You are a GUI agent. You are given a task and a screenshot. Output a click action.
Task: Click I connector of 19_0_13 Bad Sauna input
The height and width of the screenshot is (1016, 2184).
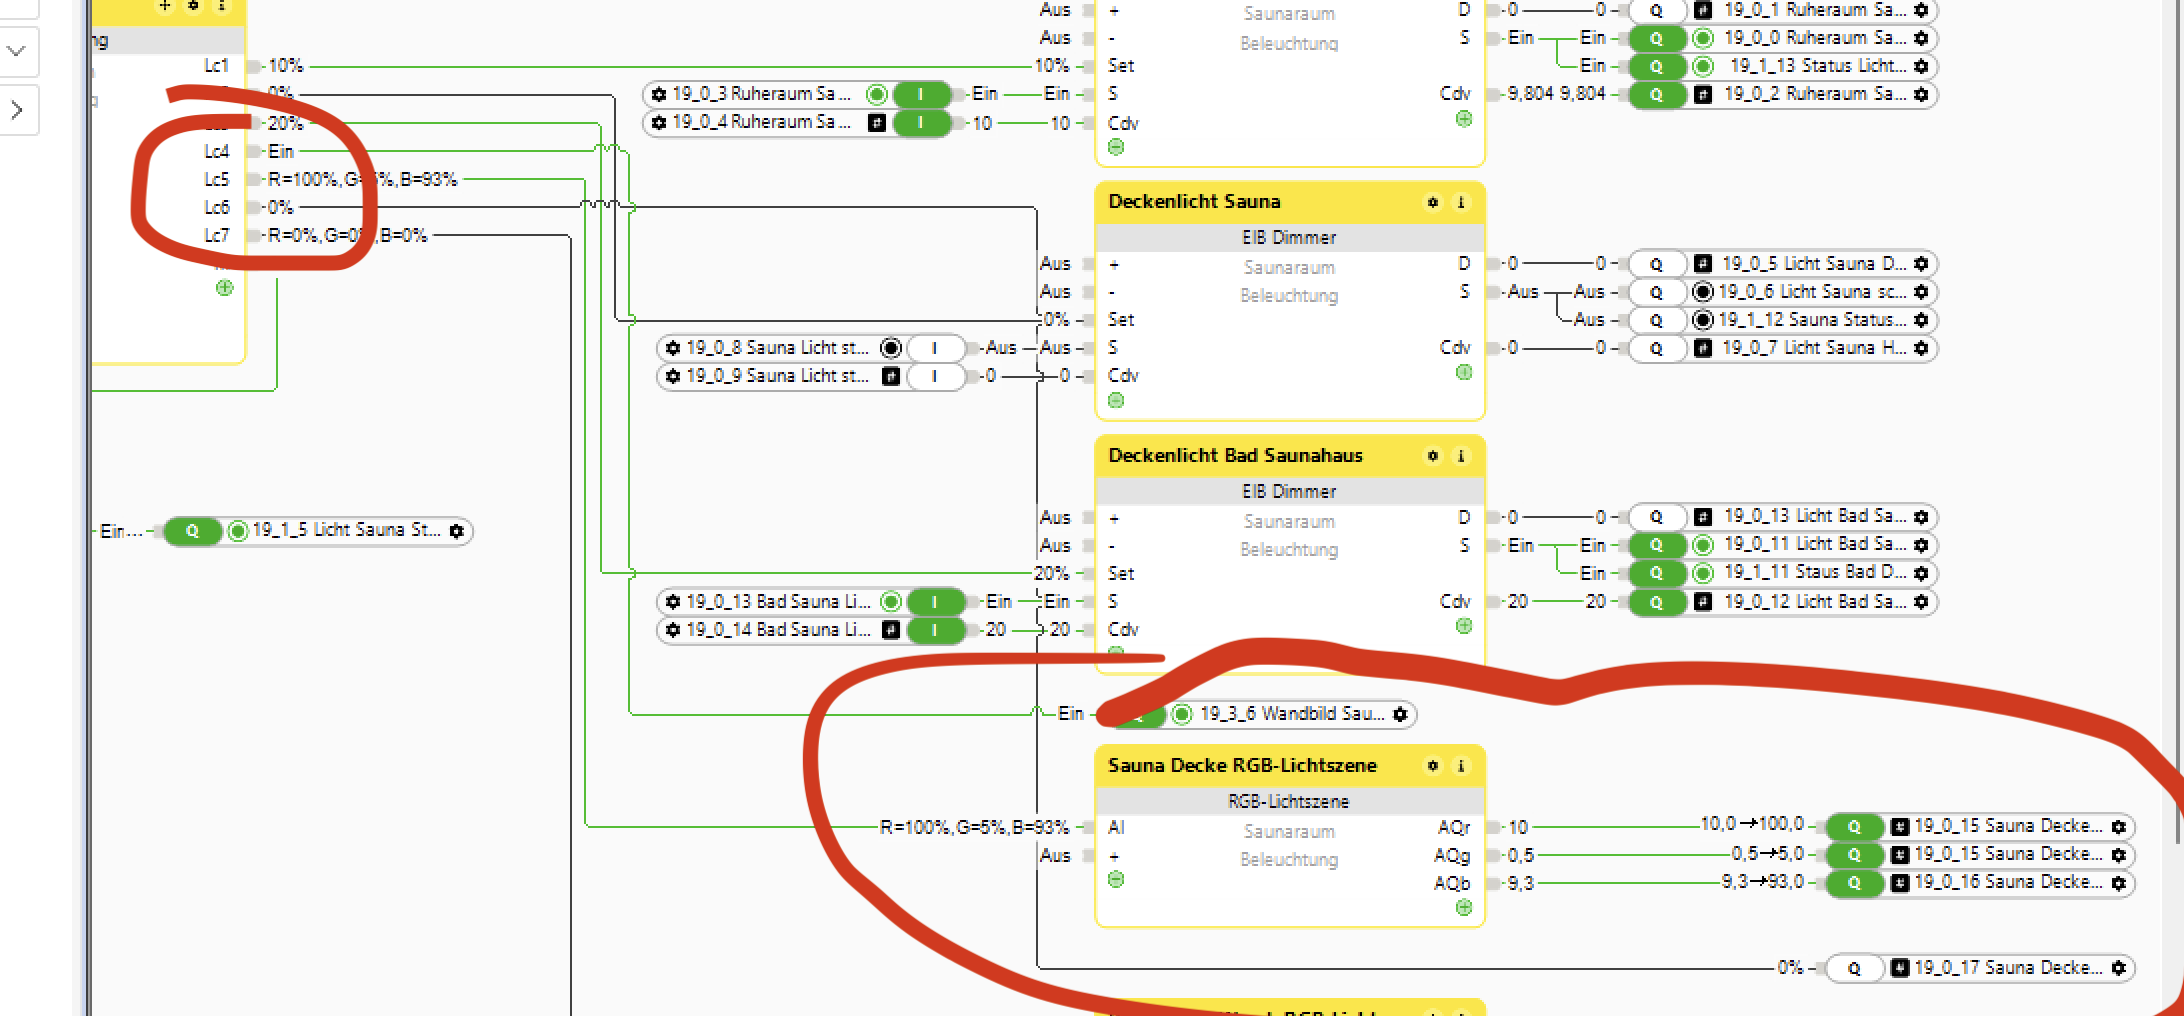934,602
